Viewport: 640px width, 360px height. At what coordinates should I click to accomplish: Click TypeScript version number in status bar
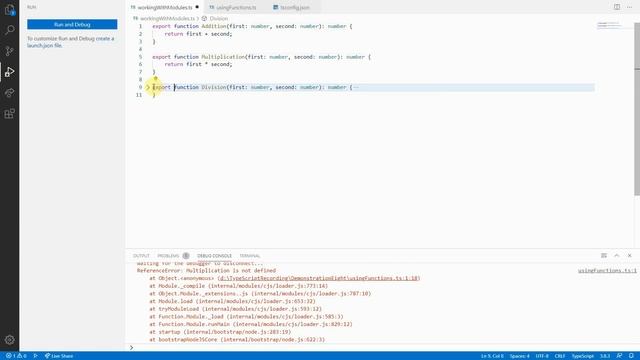click(x=604, y=356)
